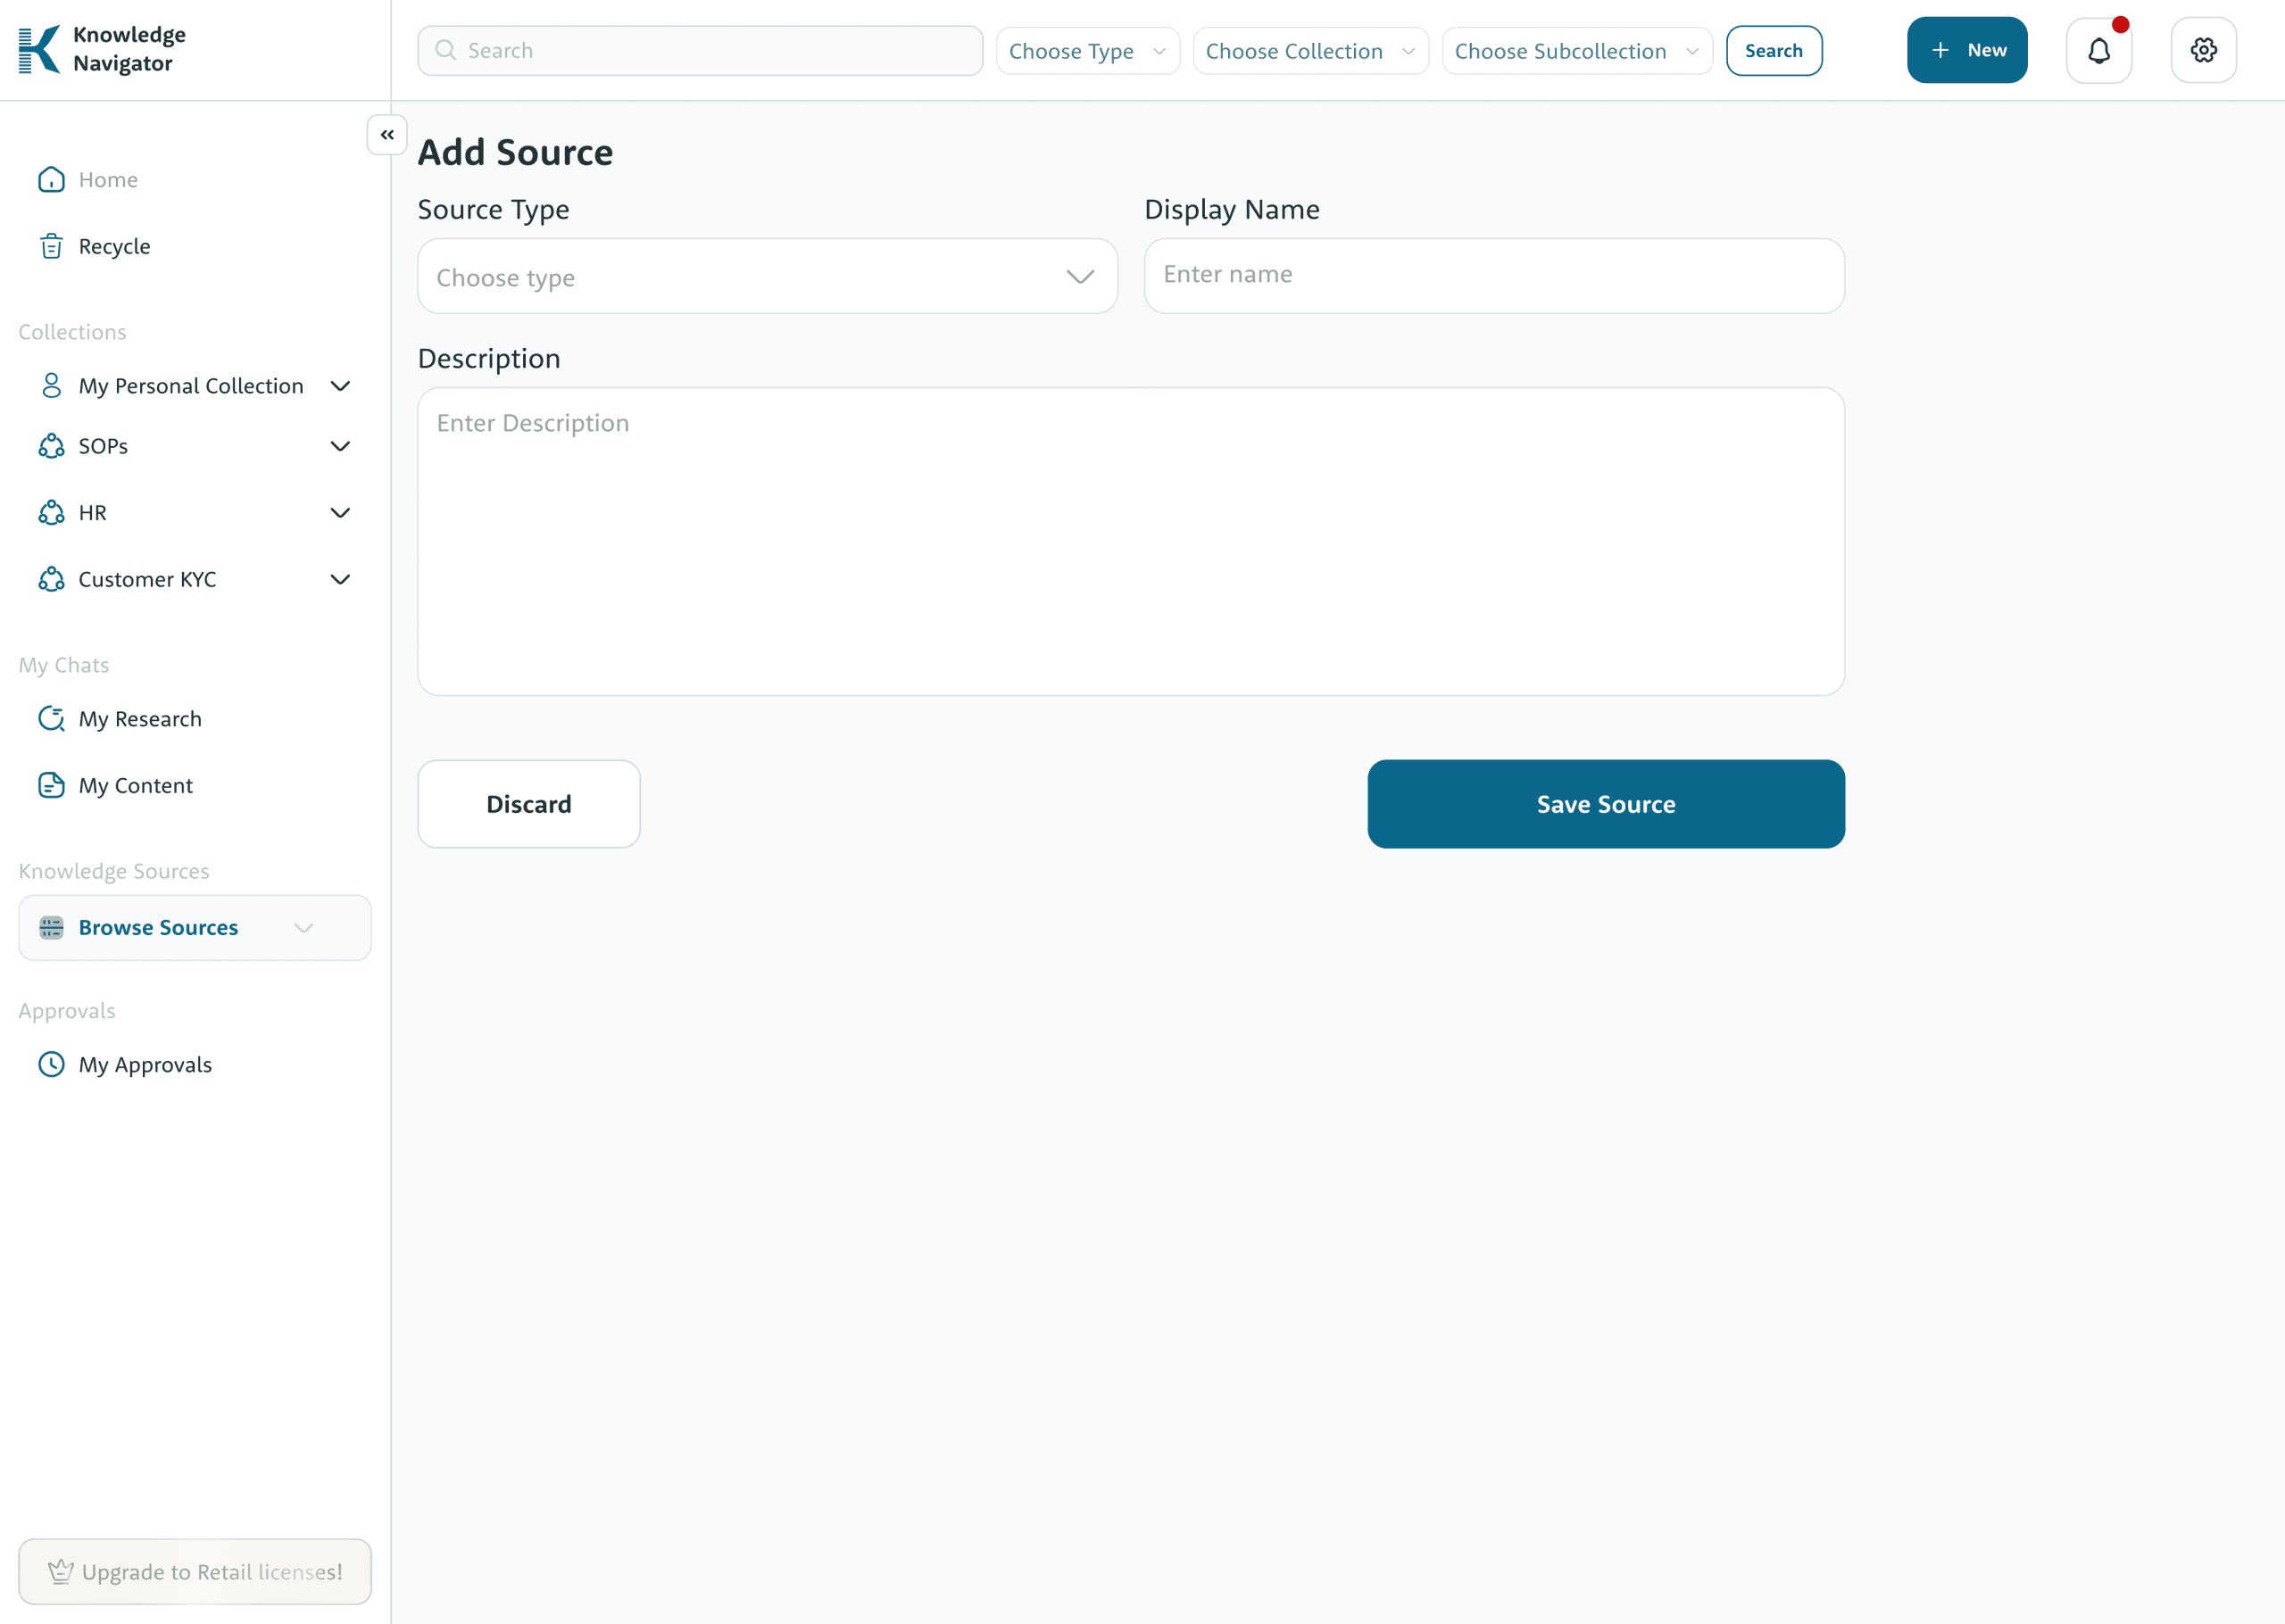Viewport: 2285px width, 1624px height.
Task: Click the My Approvals clock icon
Action: [x=51, y=1065]
